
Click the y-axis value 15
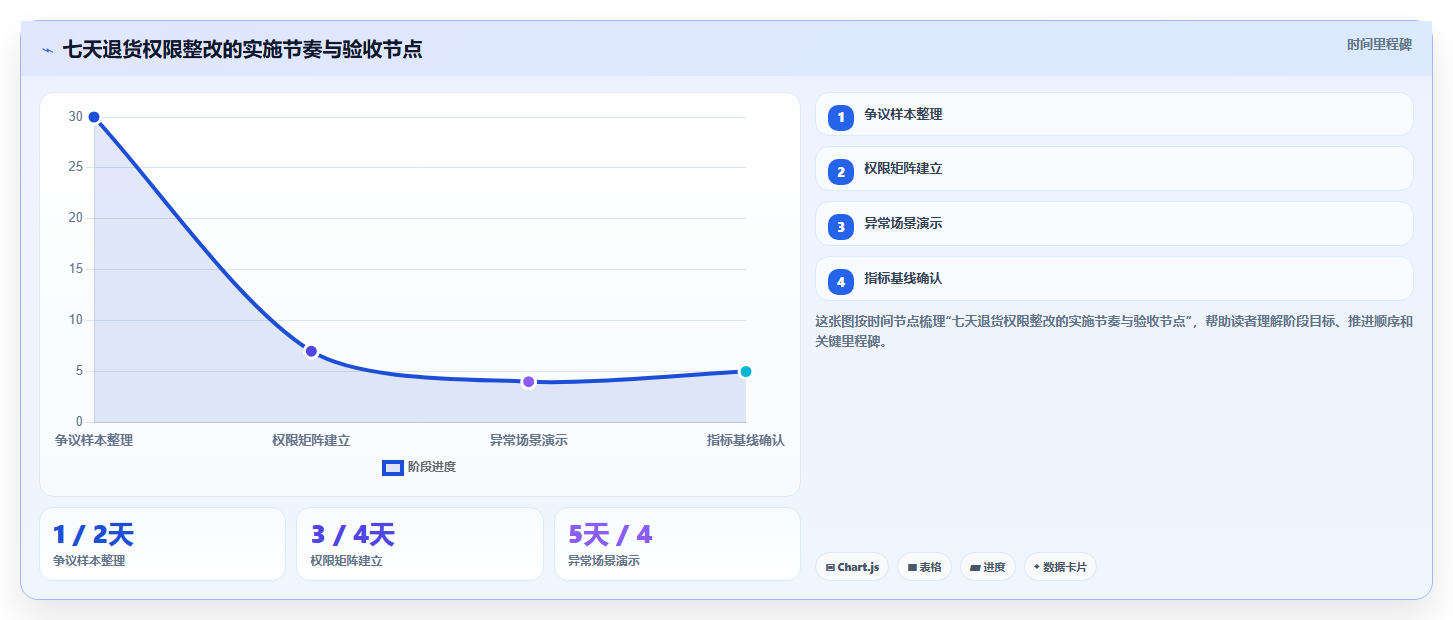[76, 269]
